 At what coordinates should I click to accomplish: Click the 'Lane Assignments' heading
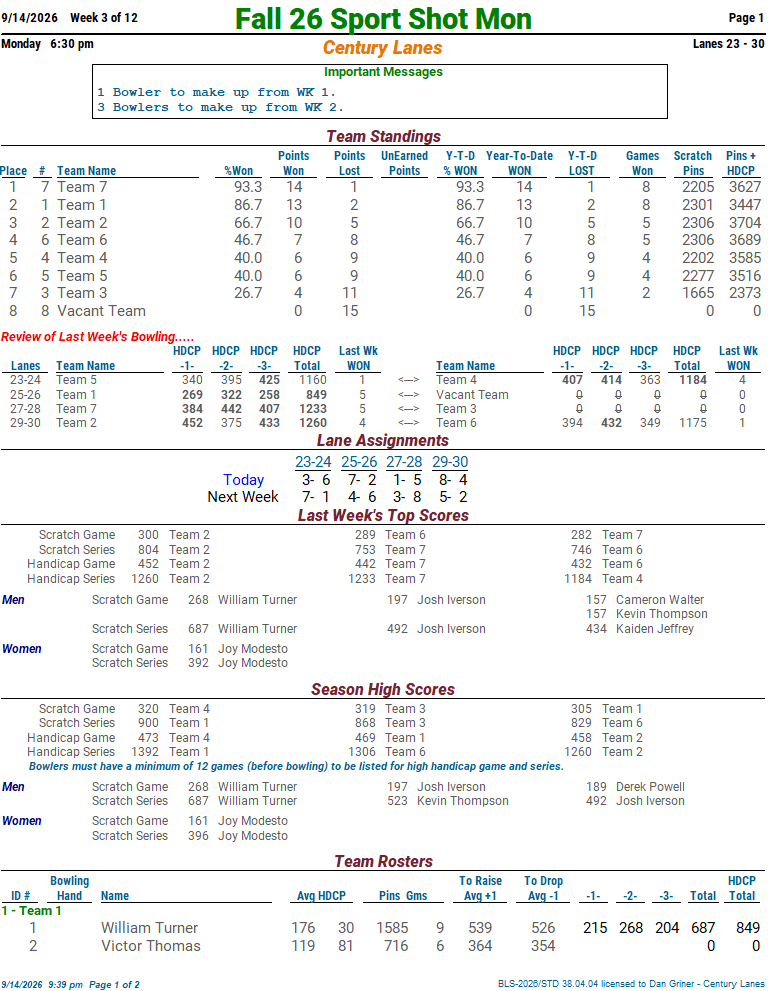click(x=383, y=441)
